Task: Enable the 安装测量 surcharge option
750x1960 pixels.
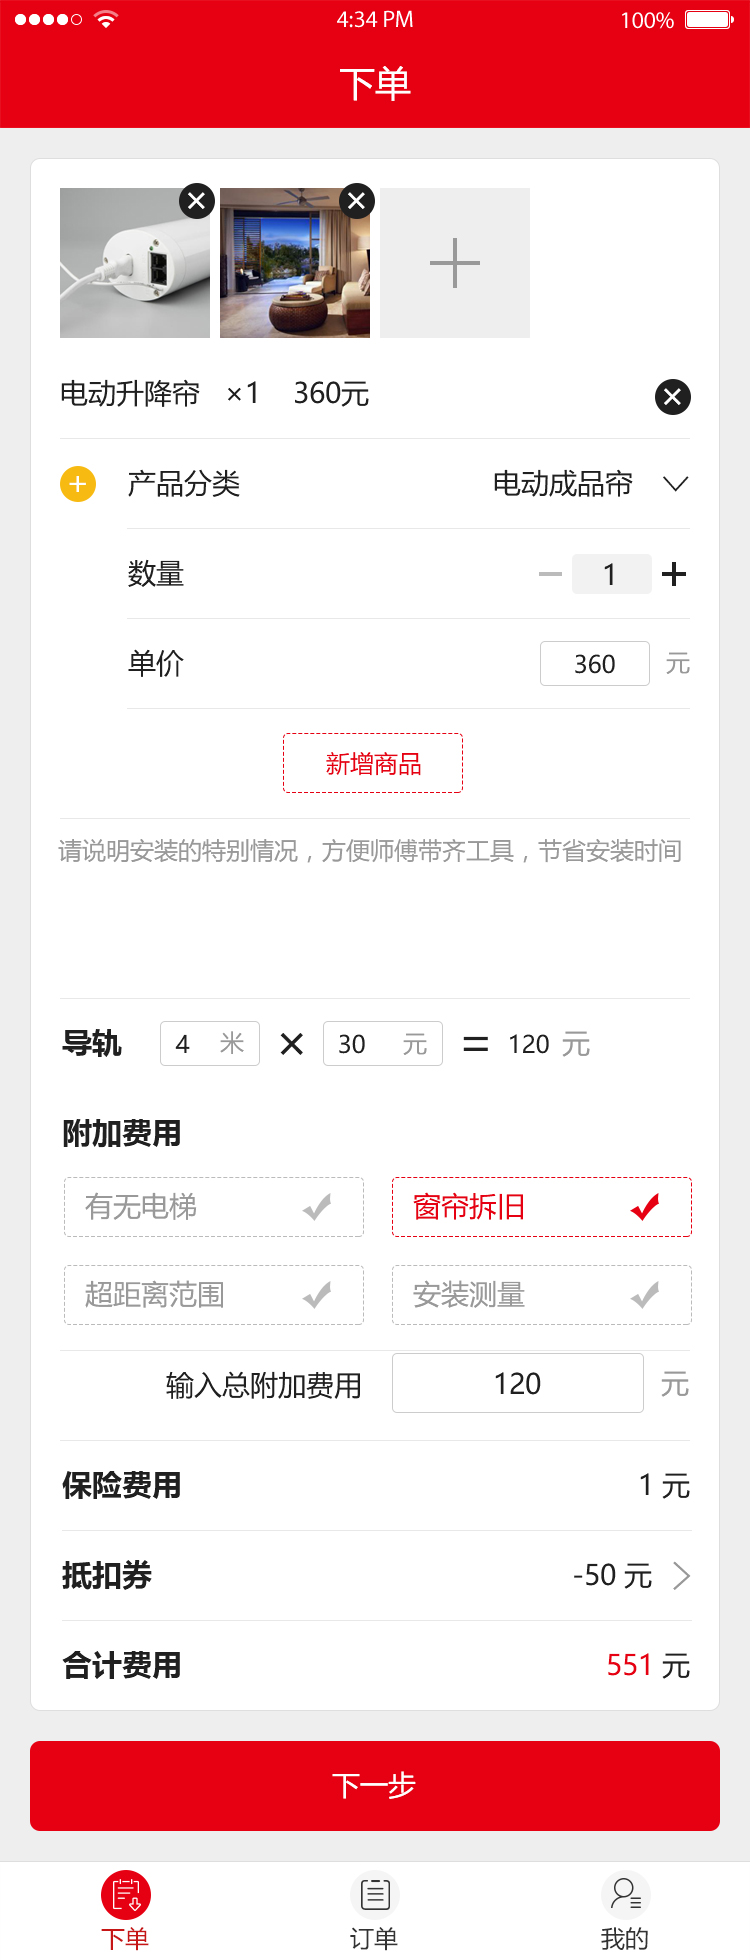Action: point(542,1295)
